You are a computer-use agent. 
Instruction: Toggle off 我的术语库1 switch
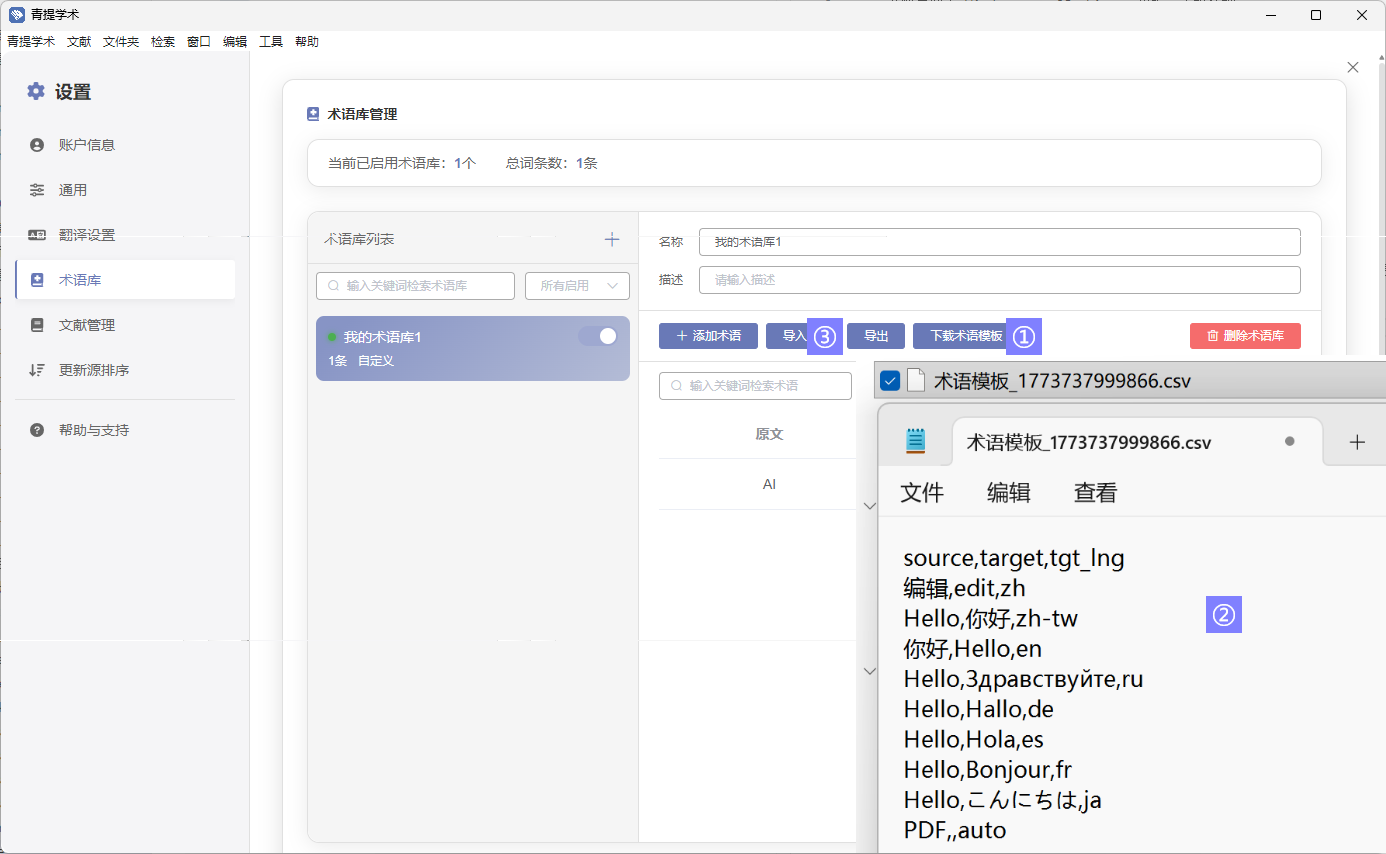coord(598,337)
